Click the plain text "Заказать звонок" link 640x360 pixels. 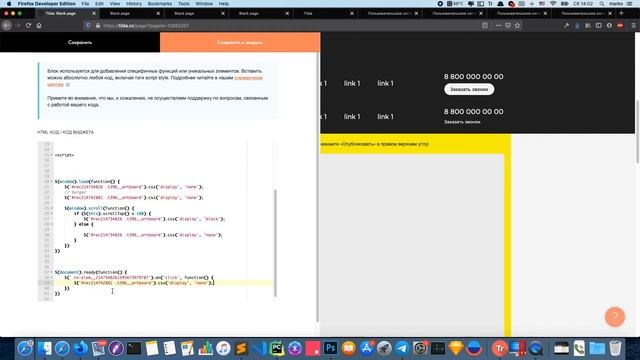tap(462, 122)
